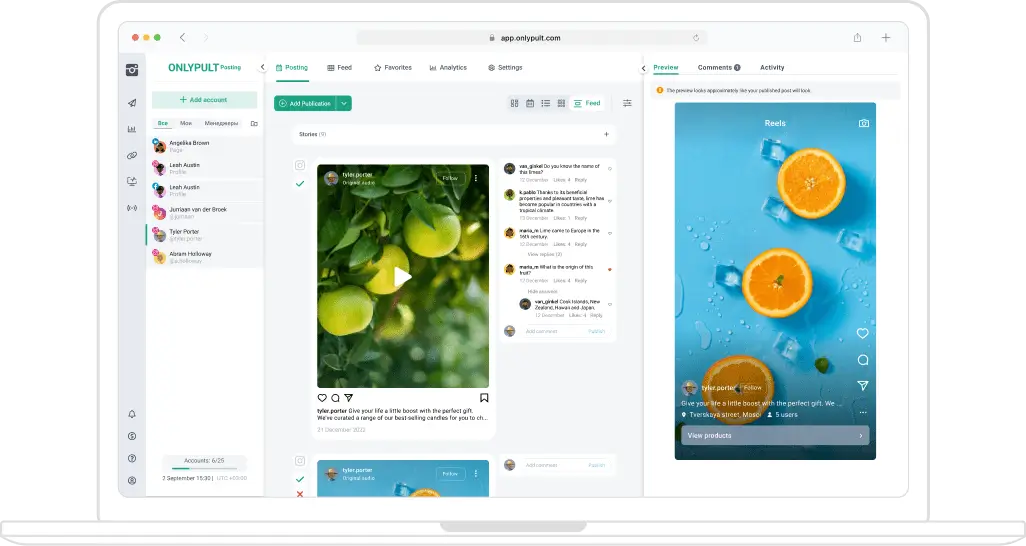Click the heart icon on Reels preview

point(862,333)
